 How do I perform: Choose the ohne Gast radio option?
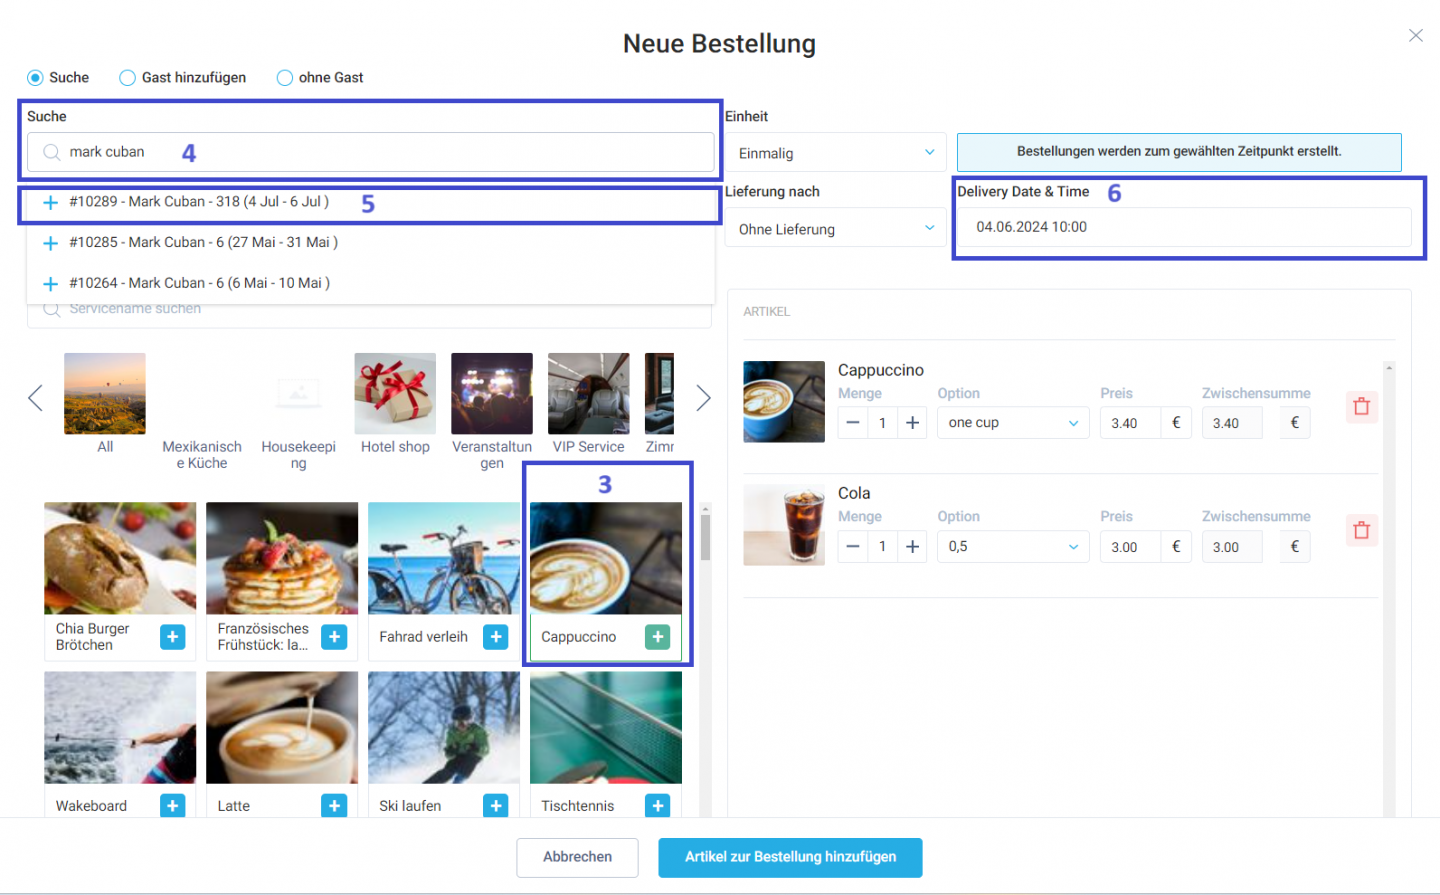coord(285,78)
